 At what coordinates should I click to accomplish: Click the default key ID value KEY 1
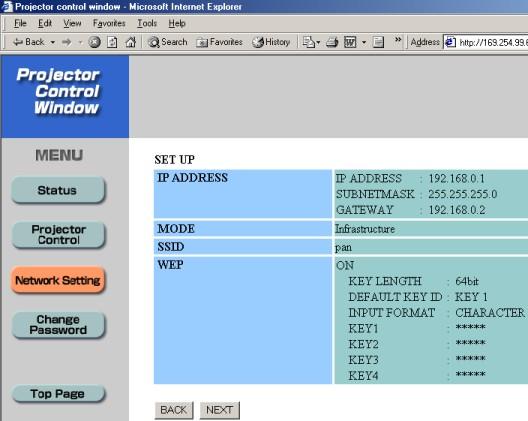[471, 297]
